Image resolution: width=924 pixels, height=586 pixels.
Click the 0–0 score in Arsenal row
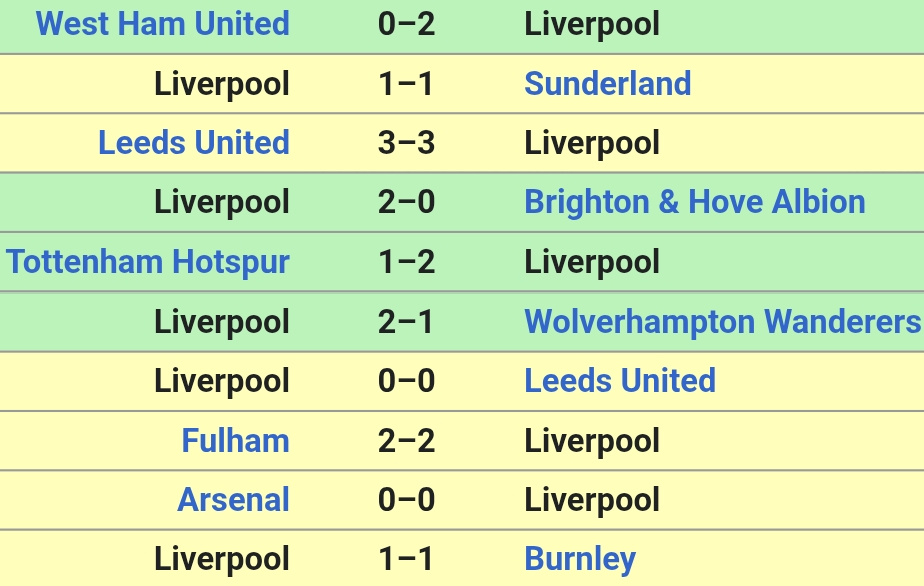[407, 499]
